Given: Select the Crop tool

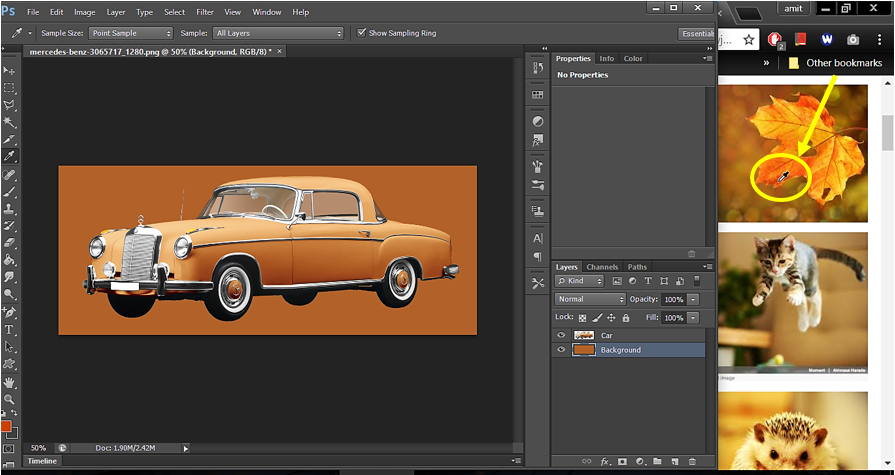Looking at the screenshot, I should [9, 139].
